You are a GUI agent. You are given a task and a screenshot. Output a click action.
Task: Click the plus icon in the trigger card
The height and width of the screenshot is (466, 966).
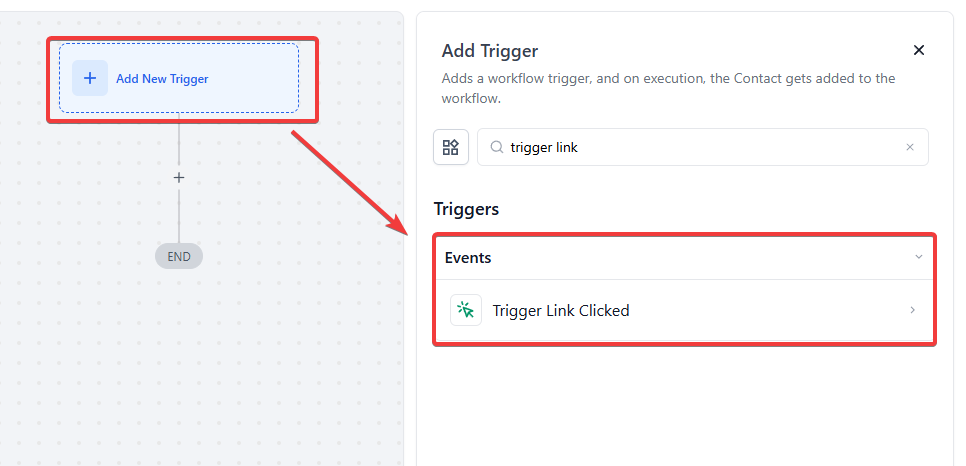90,78
